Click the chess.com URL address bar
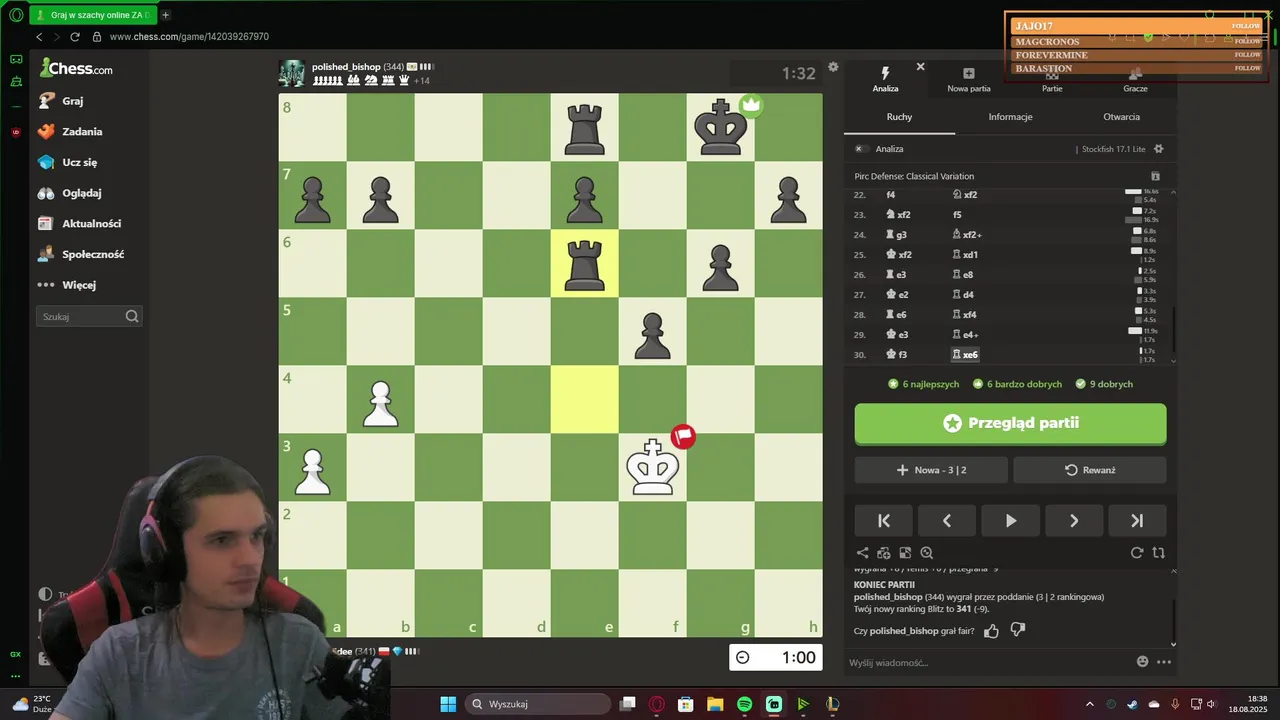 click(x=189, y=37)
